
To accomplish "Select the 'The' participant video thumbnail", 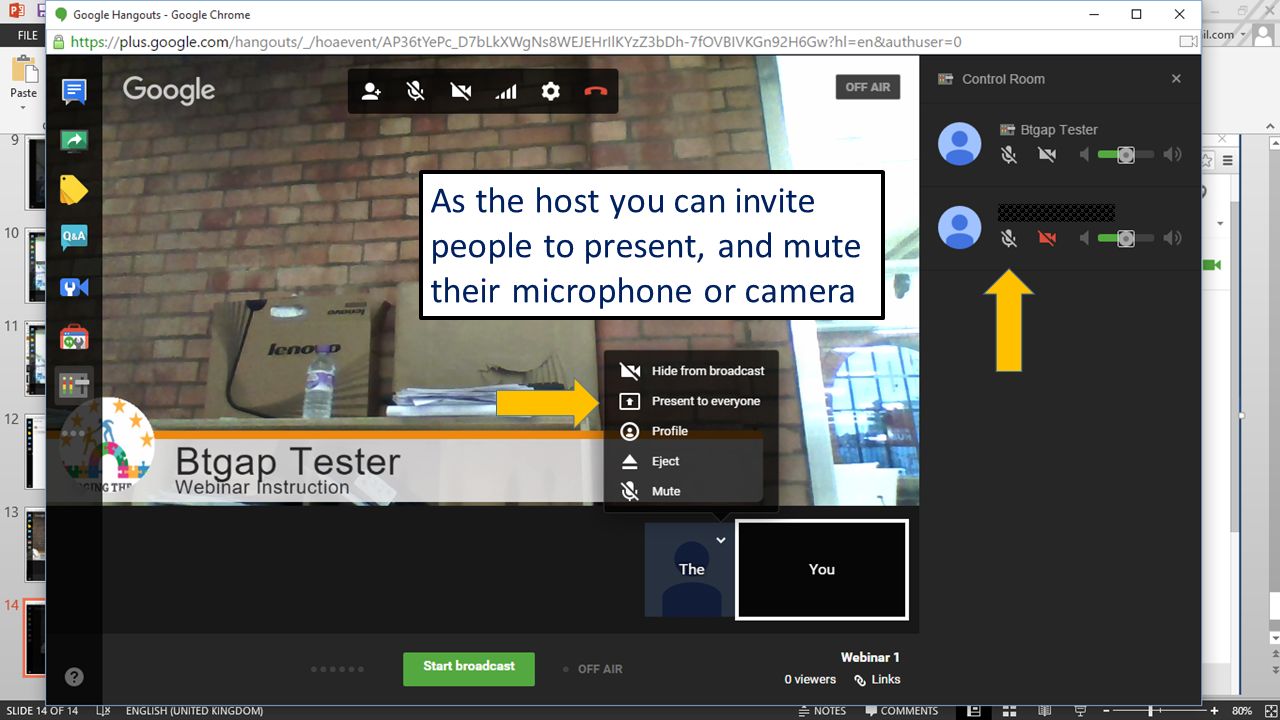I will 689,569.
